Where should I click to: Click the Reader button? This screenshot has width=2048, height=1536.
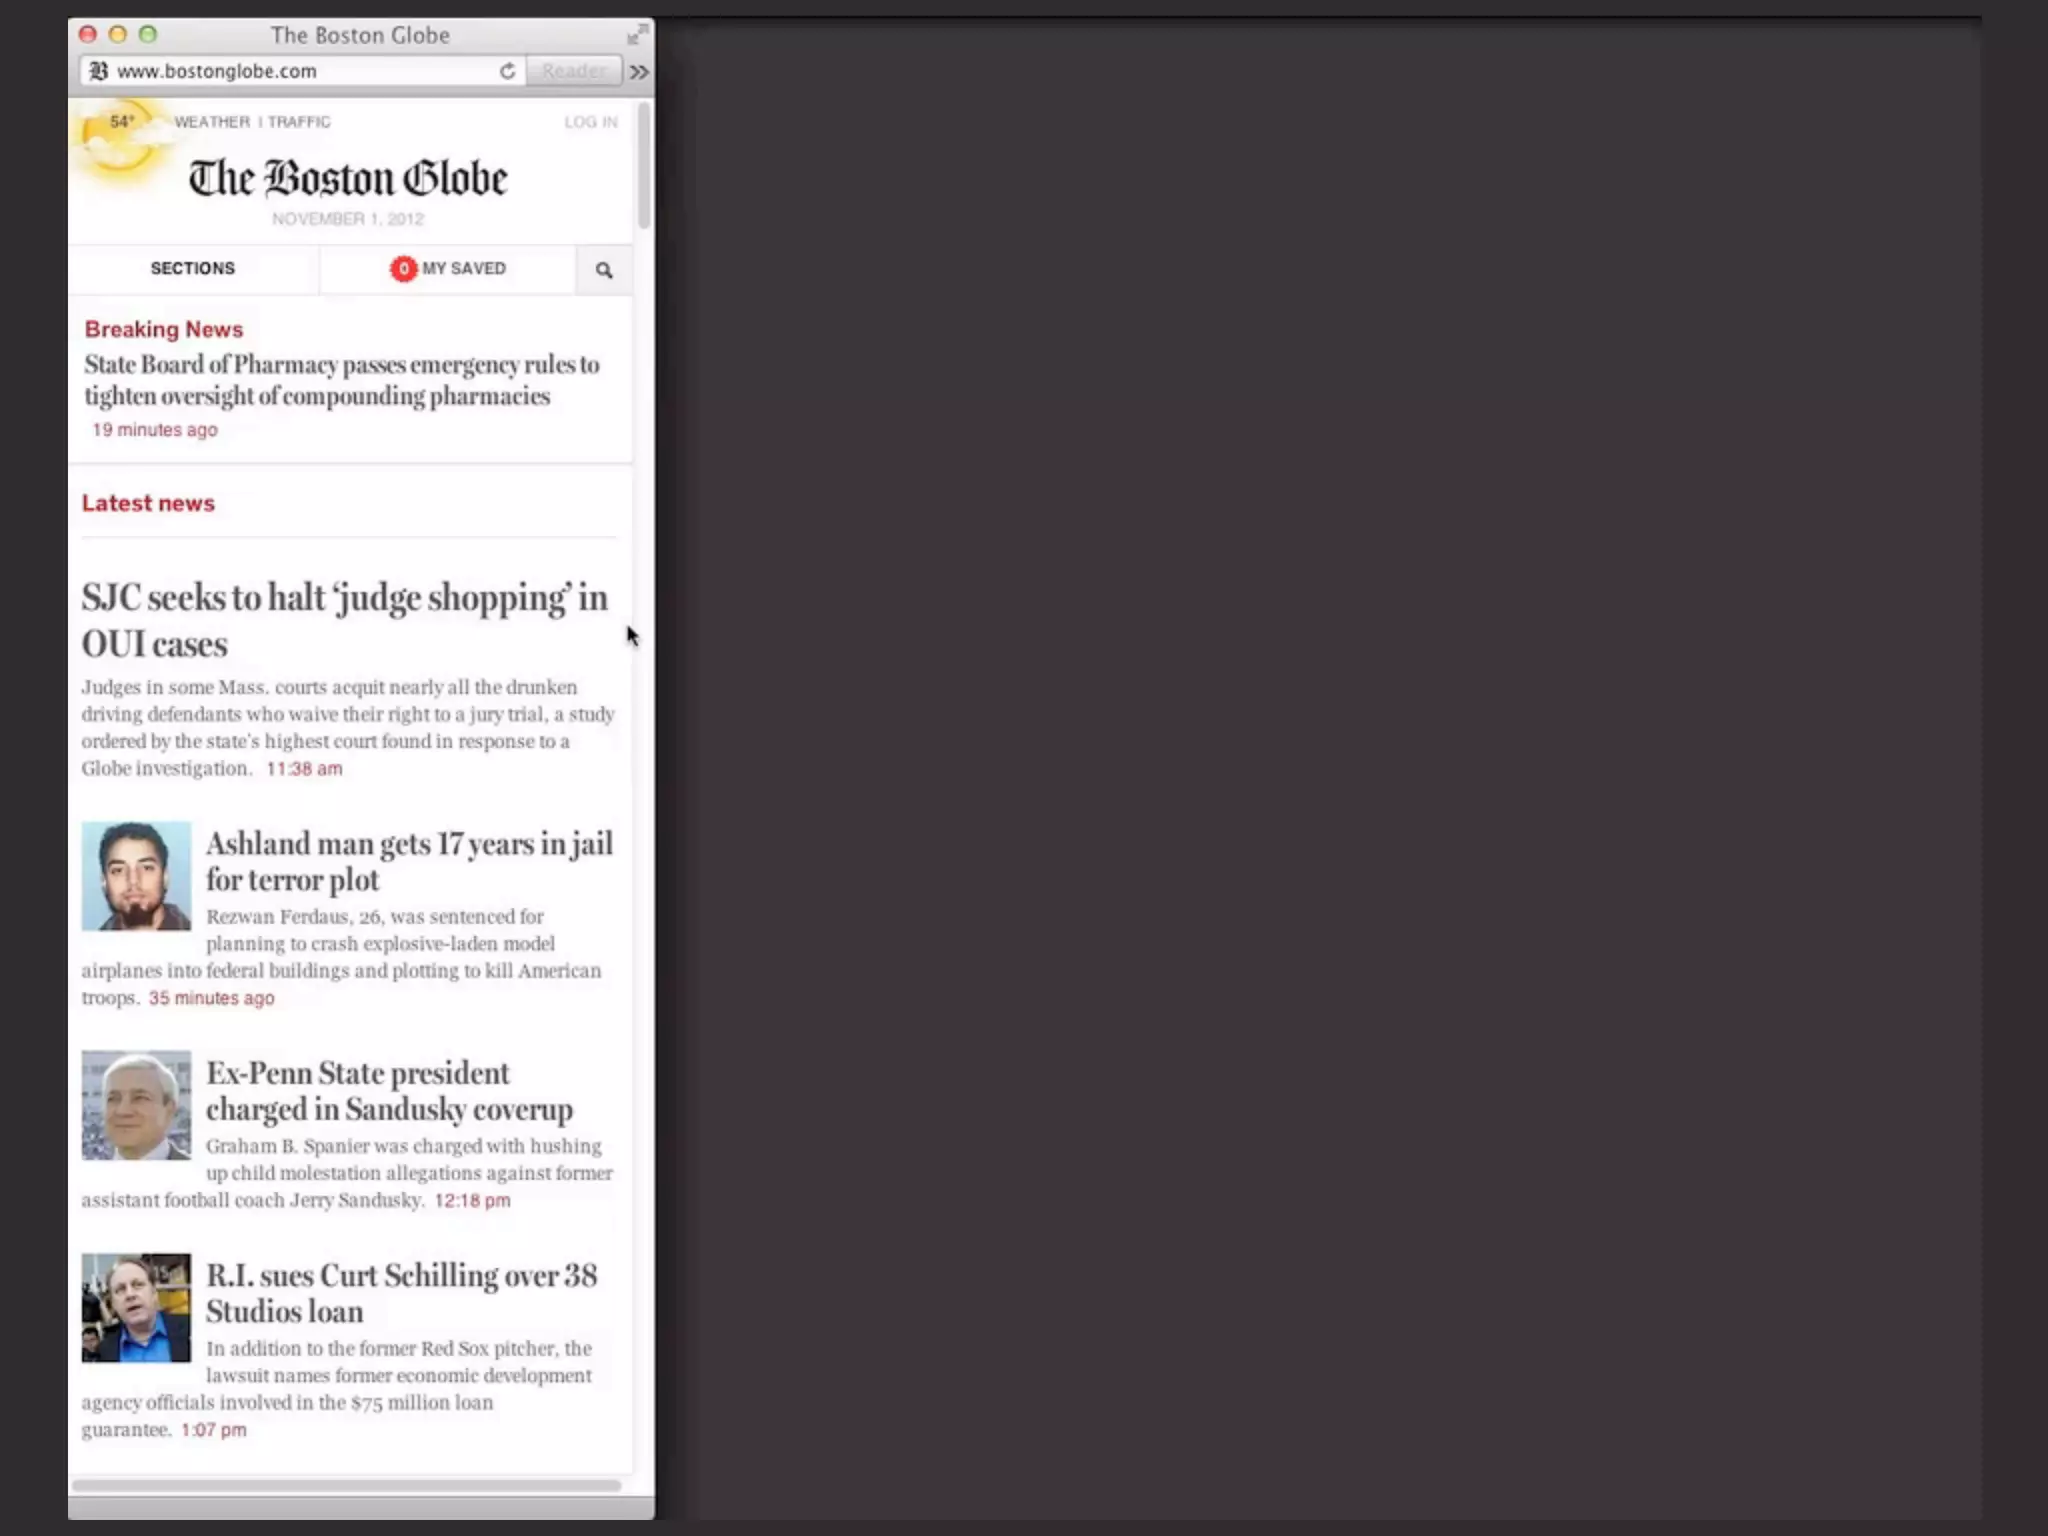point(573,71)
